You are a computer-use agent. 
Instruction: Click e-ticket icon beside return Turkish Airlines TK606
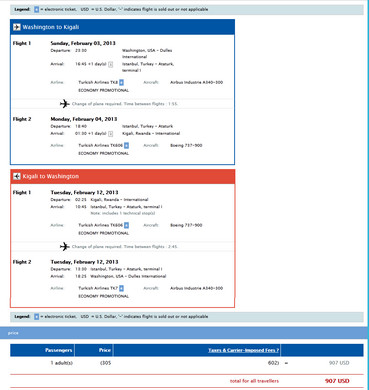click(127, 225)
